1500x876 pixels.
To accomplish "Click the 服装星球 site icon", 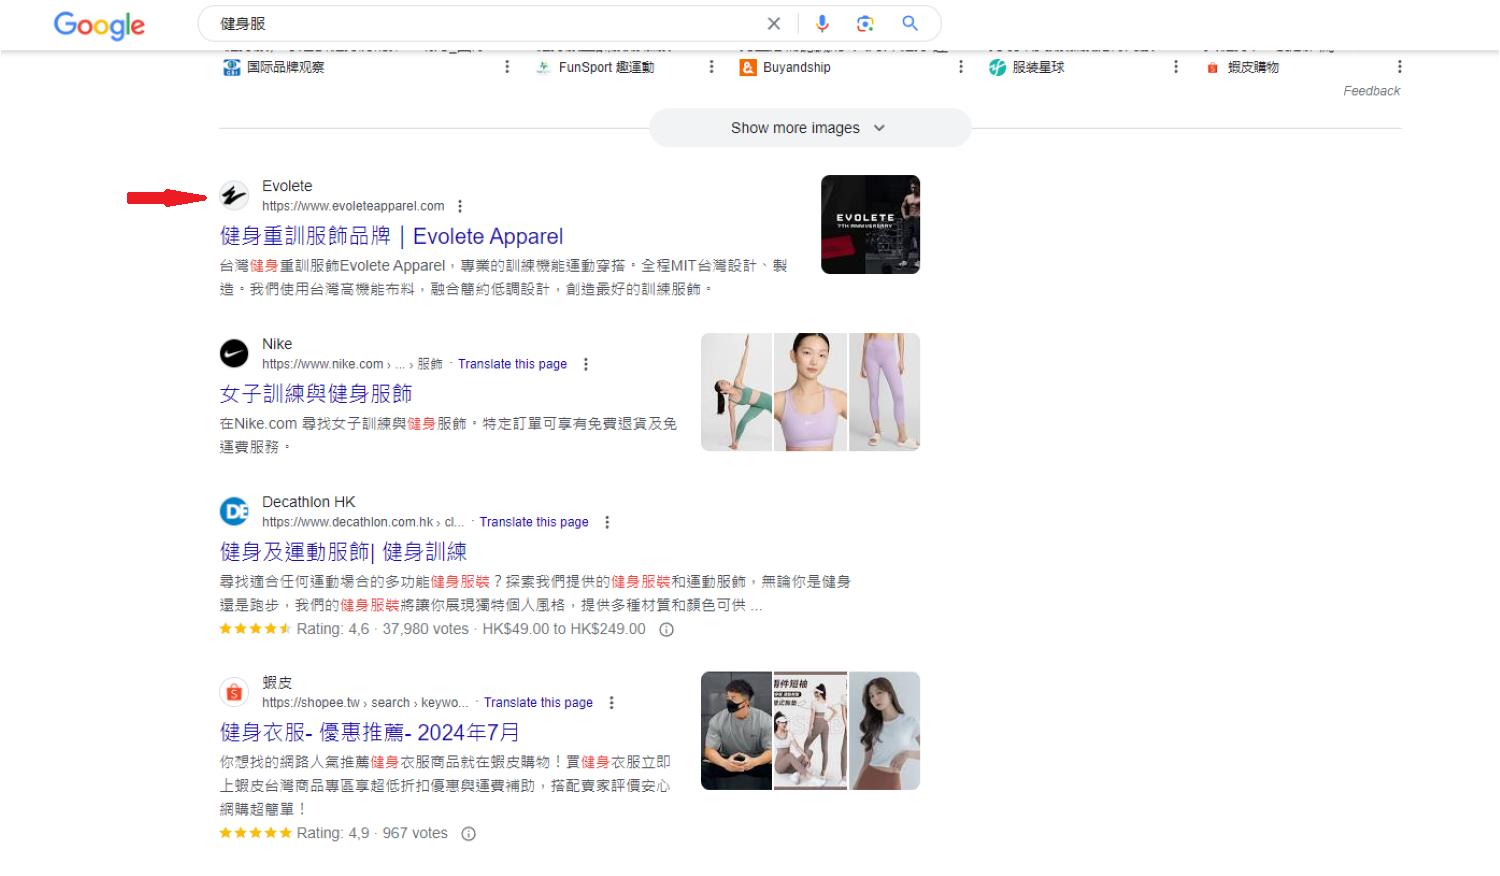I will click(x=996, y=67).
